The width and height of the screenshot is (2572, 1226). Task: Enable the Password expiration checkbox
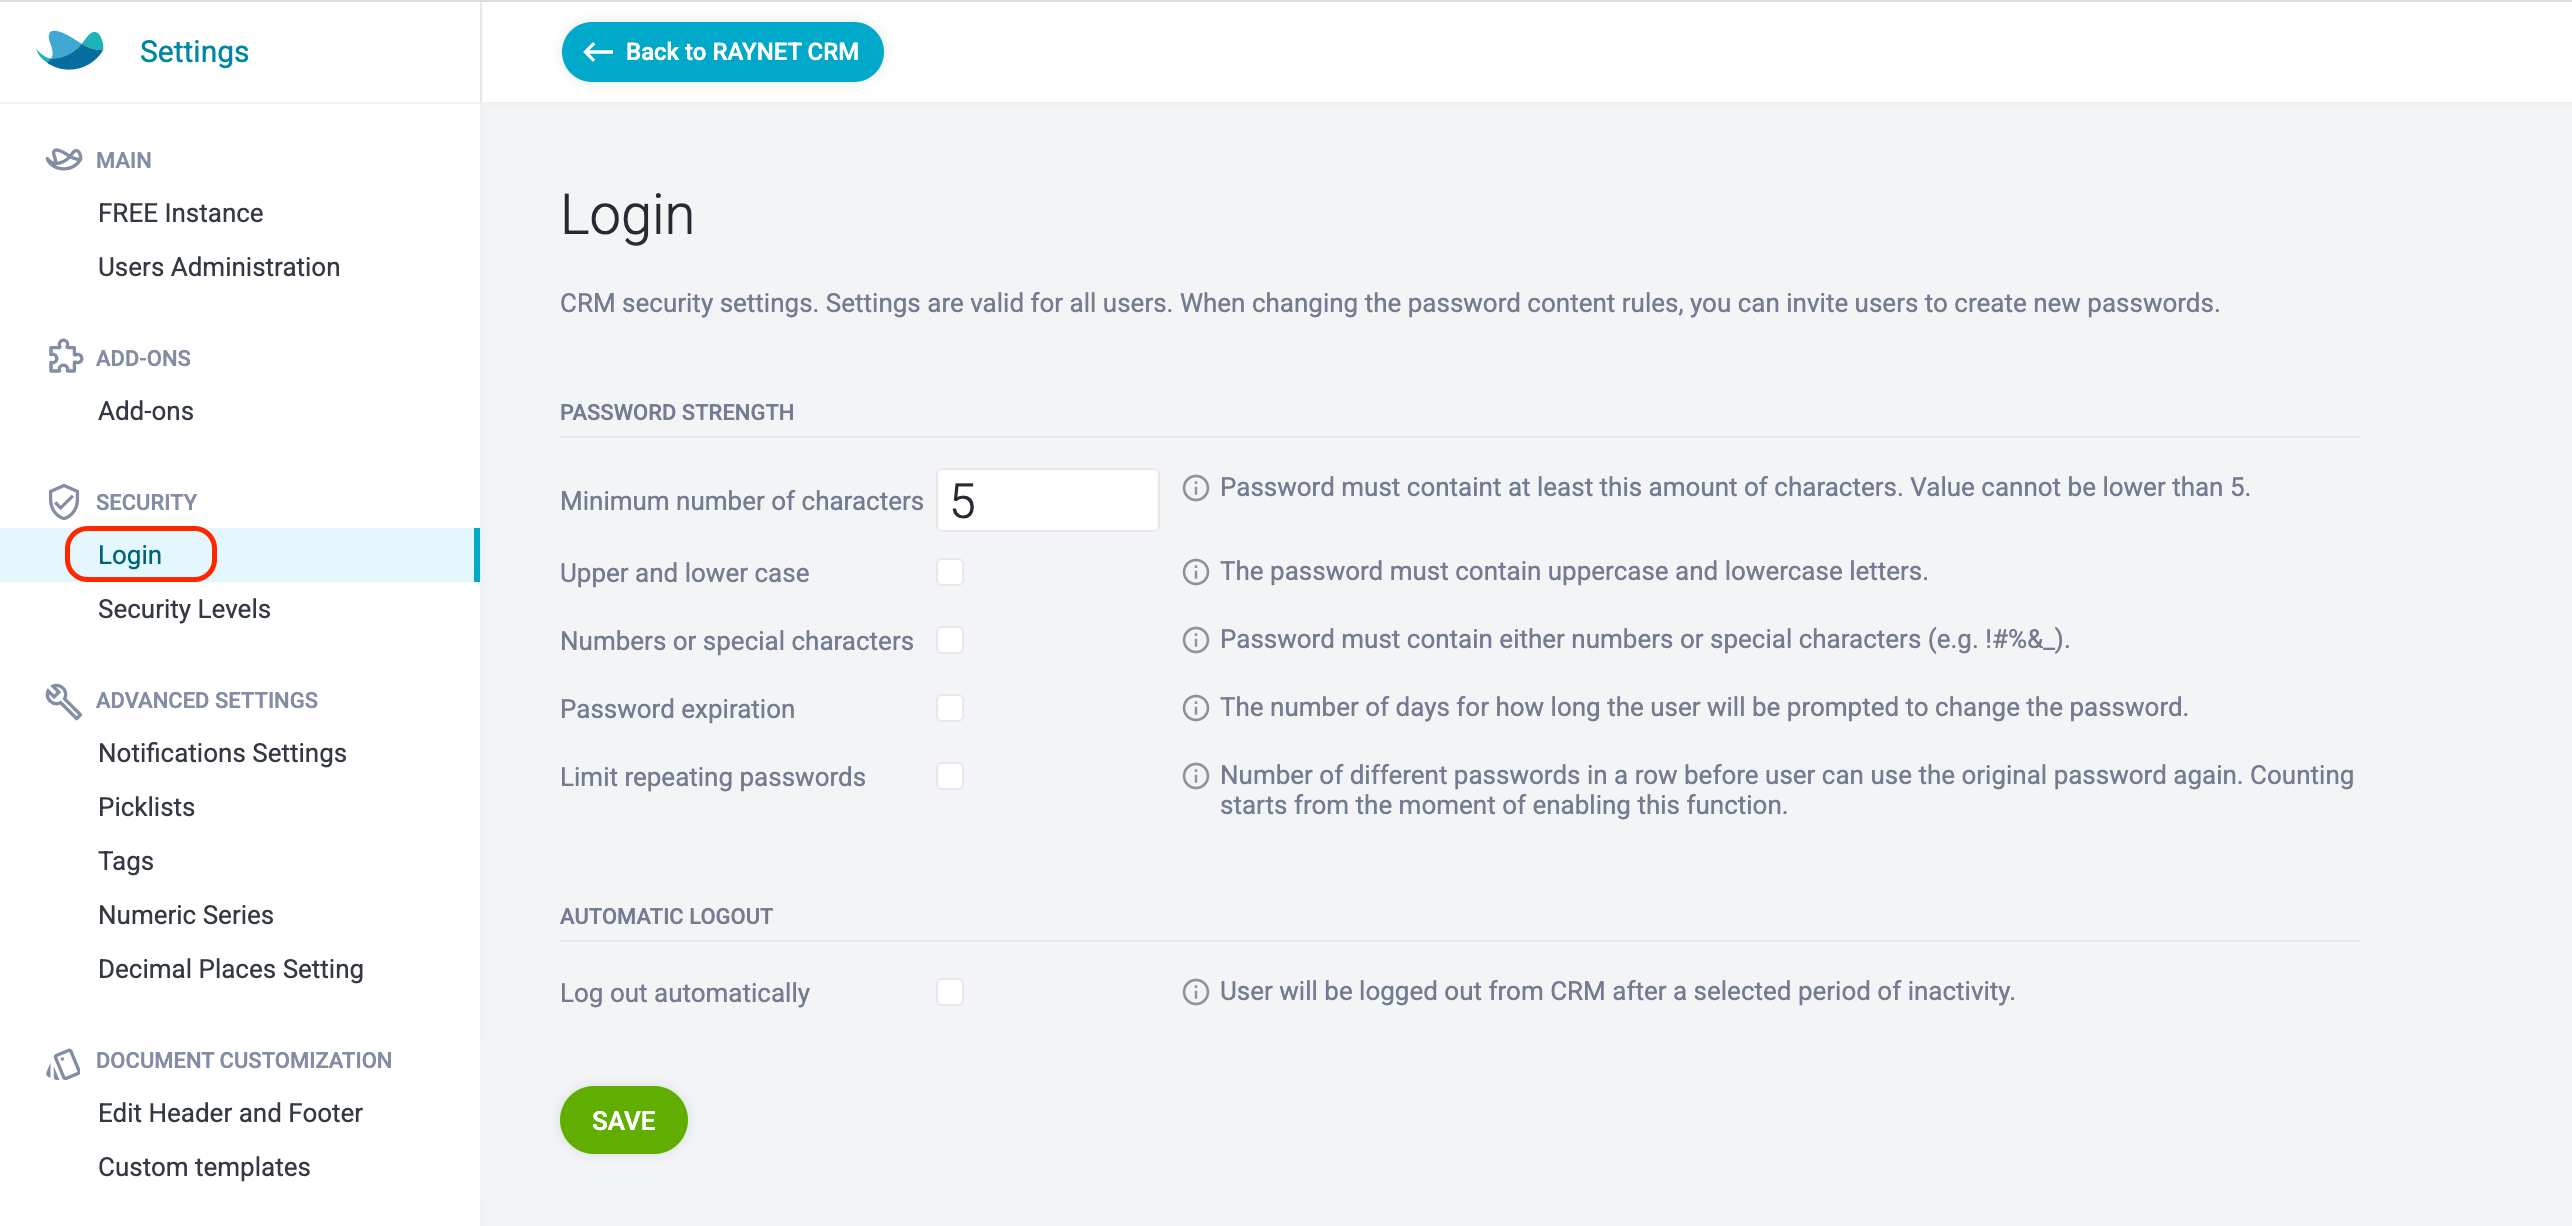pos(950,708)
